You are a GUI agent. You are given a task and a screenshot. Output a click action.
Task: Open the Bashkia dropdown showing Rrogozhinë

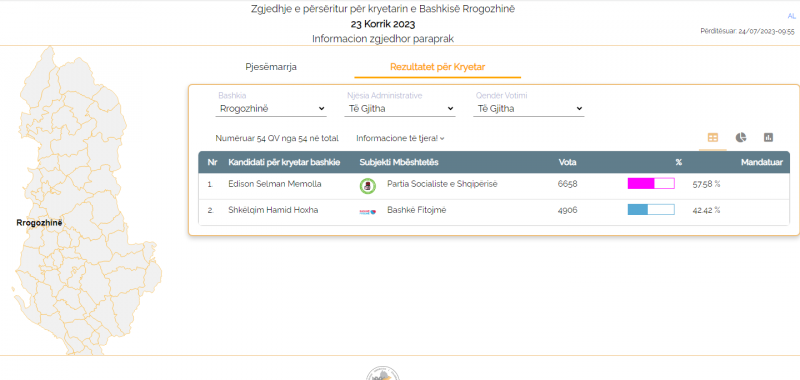pos(271,109)
